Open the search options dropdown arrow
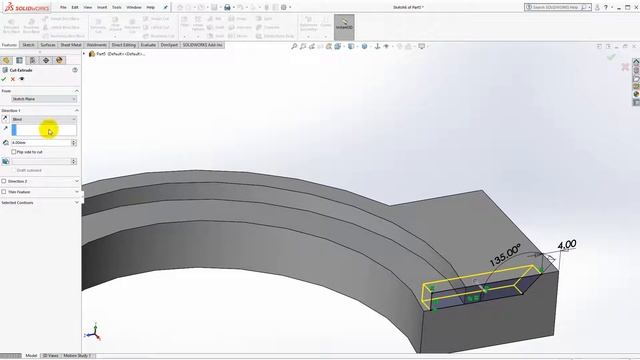Image resolution: width=640 pixels, height=360 pixels. coord(589,7)
